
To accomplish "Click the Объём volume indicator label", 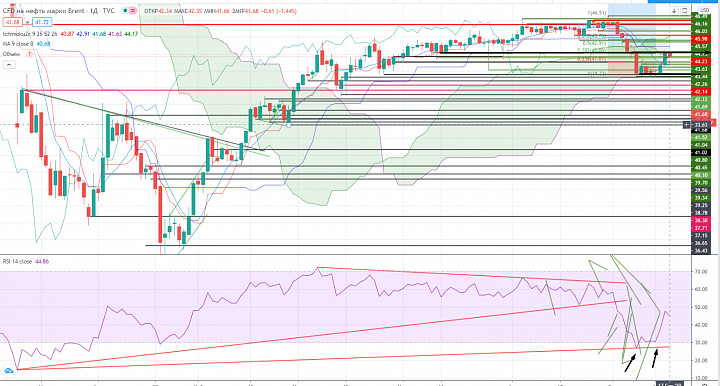I will pos(11,54).
